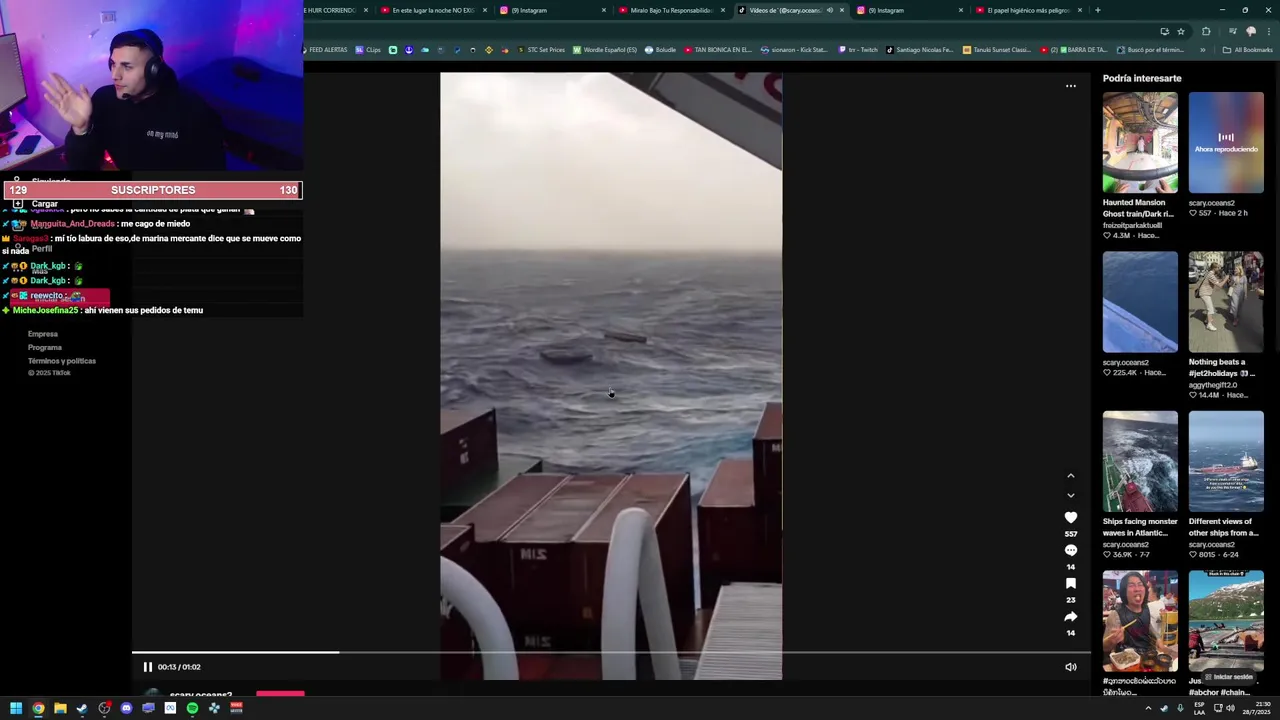Open comments with the speech bubble icon
This screenshot has width=1280, height=720.
pos(1070,551)
